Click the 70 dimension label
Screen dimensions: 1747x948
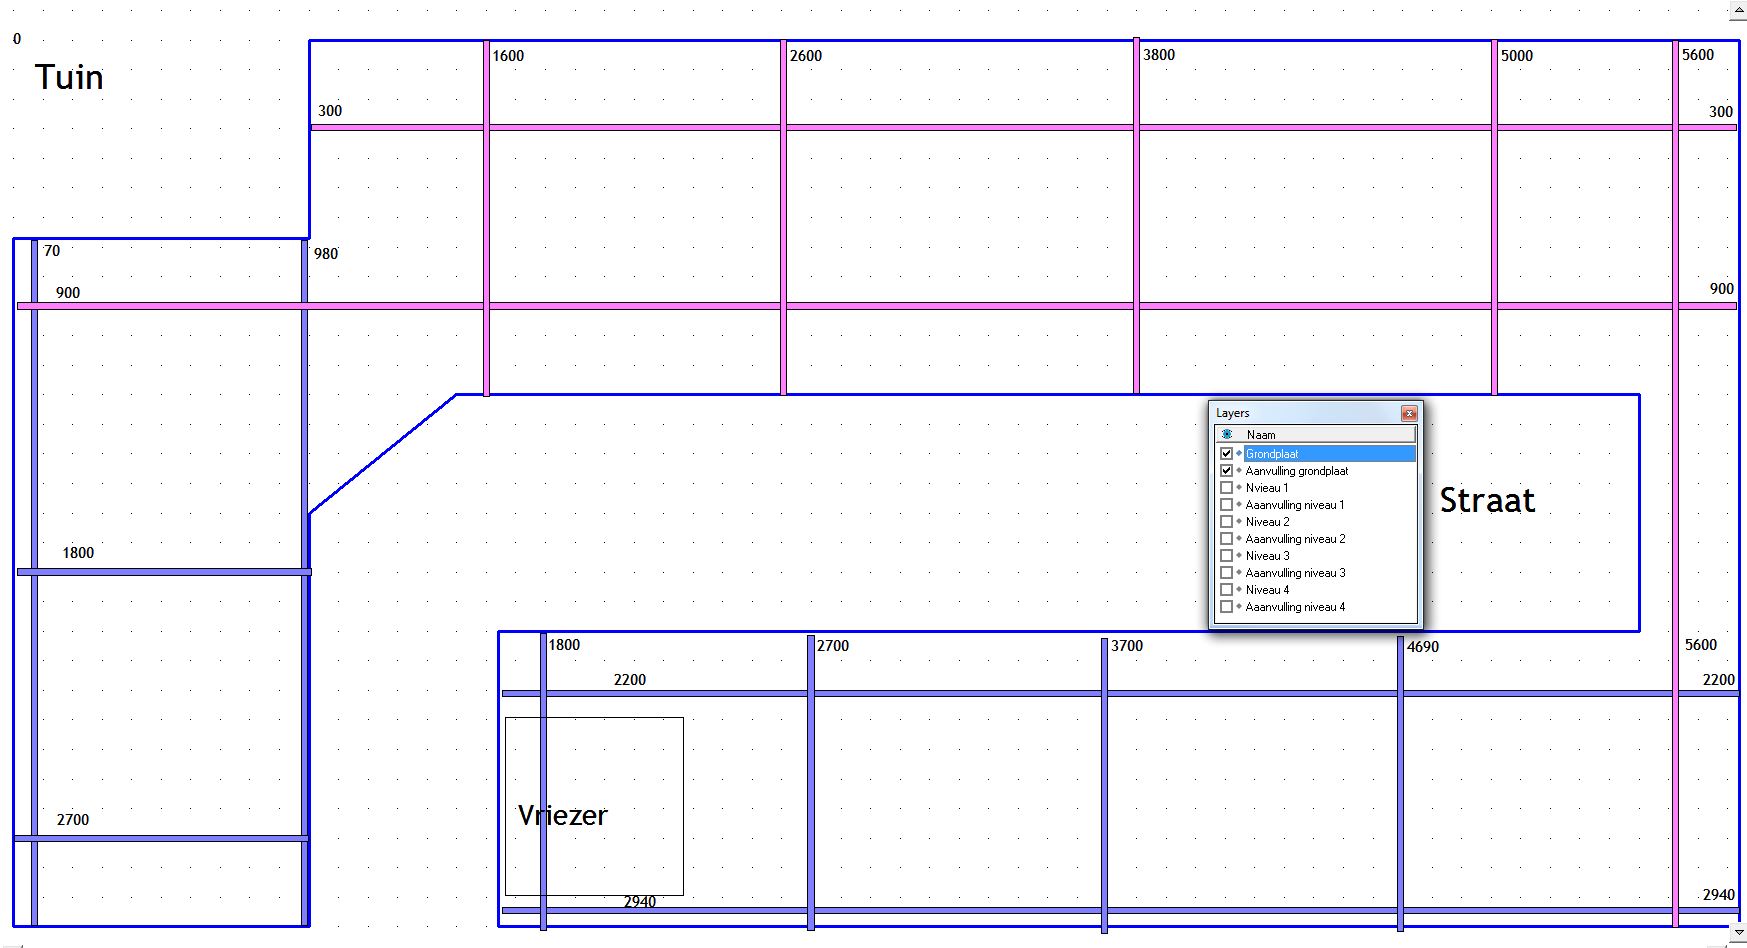click(x=52, y=251)
